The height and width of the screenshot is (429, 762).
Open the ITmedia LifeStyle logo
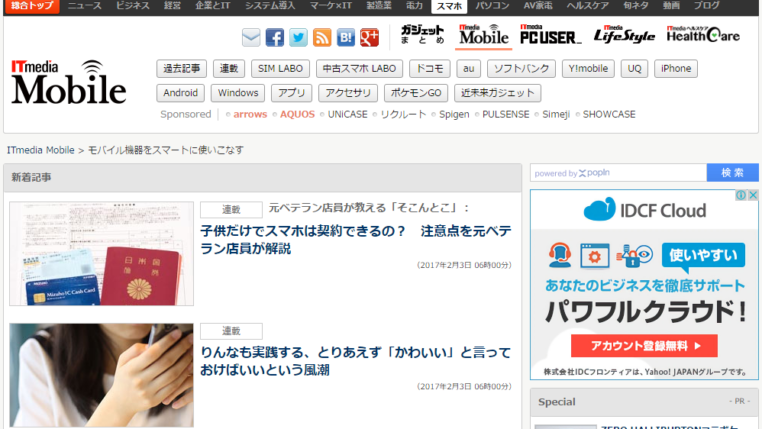pos(624,35)
